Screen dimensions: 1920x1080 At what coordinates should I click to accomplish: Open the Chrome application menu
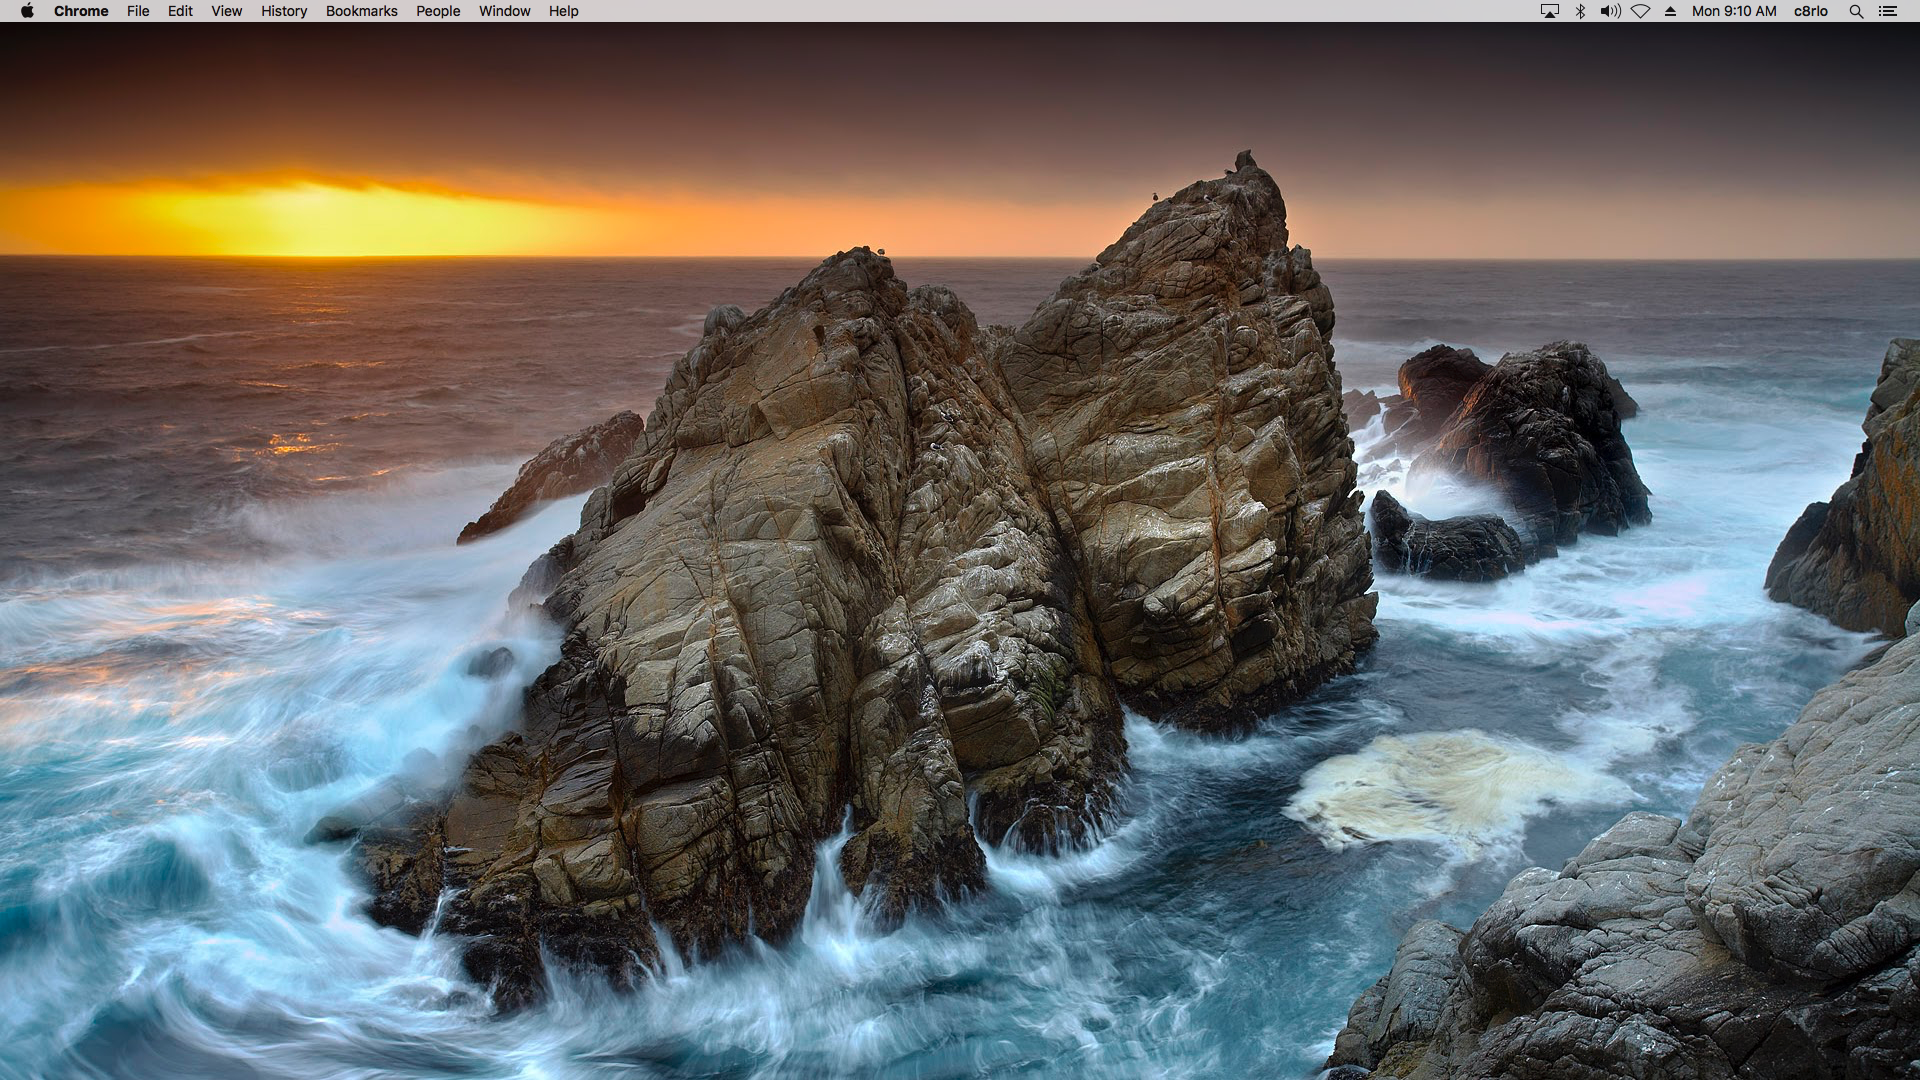pyautogui.click(x=81, y=11)
